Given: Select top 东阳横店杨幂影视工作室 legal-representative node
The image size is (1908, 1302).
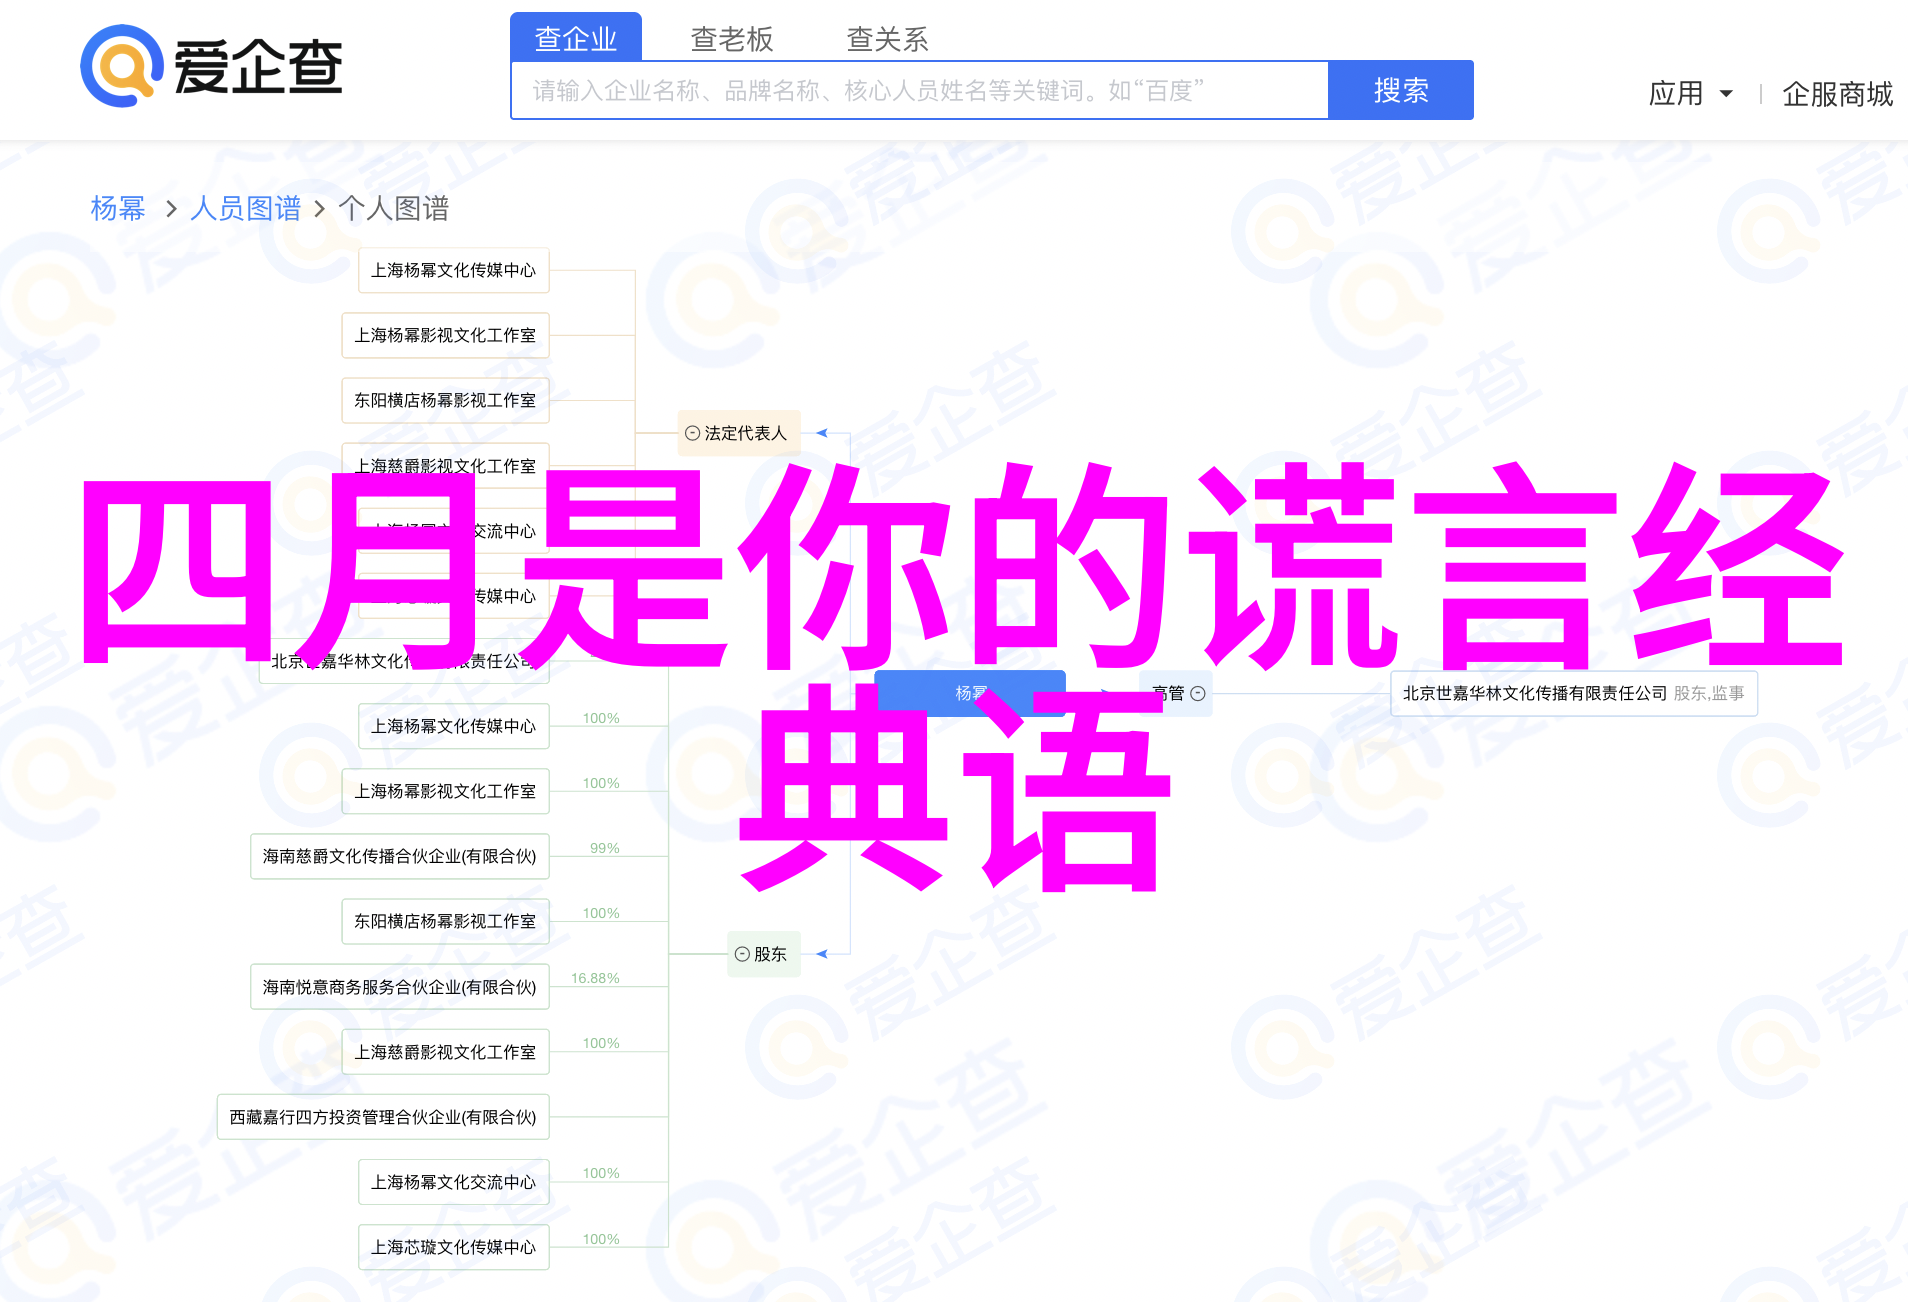Looking at the screenshot, I should [x=446, y=400].
